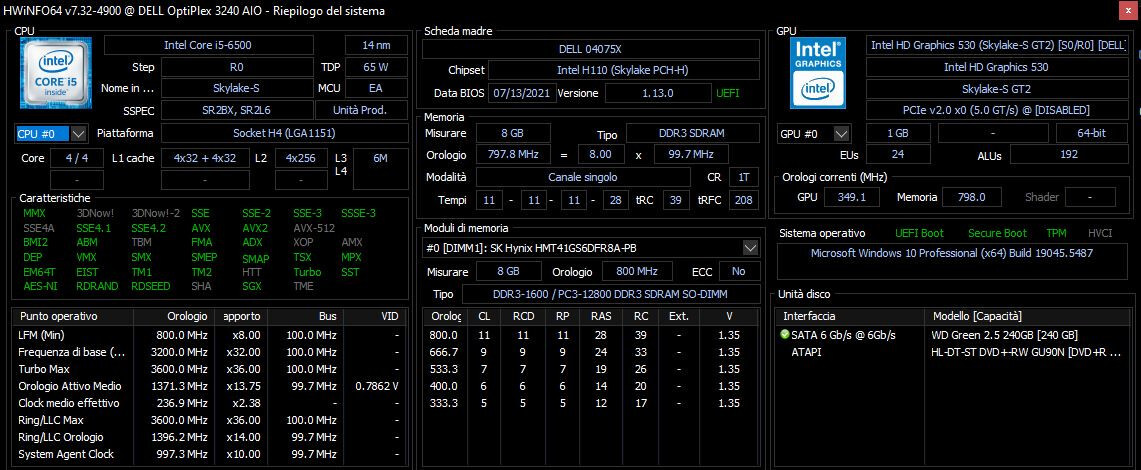Click the Skylake-S GT2 GPU codename field
Viewport: 1141px width, 470px height.
click(996, 89)
